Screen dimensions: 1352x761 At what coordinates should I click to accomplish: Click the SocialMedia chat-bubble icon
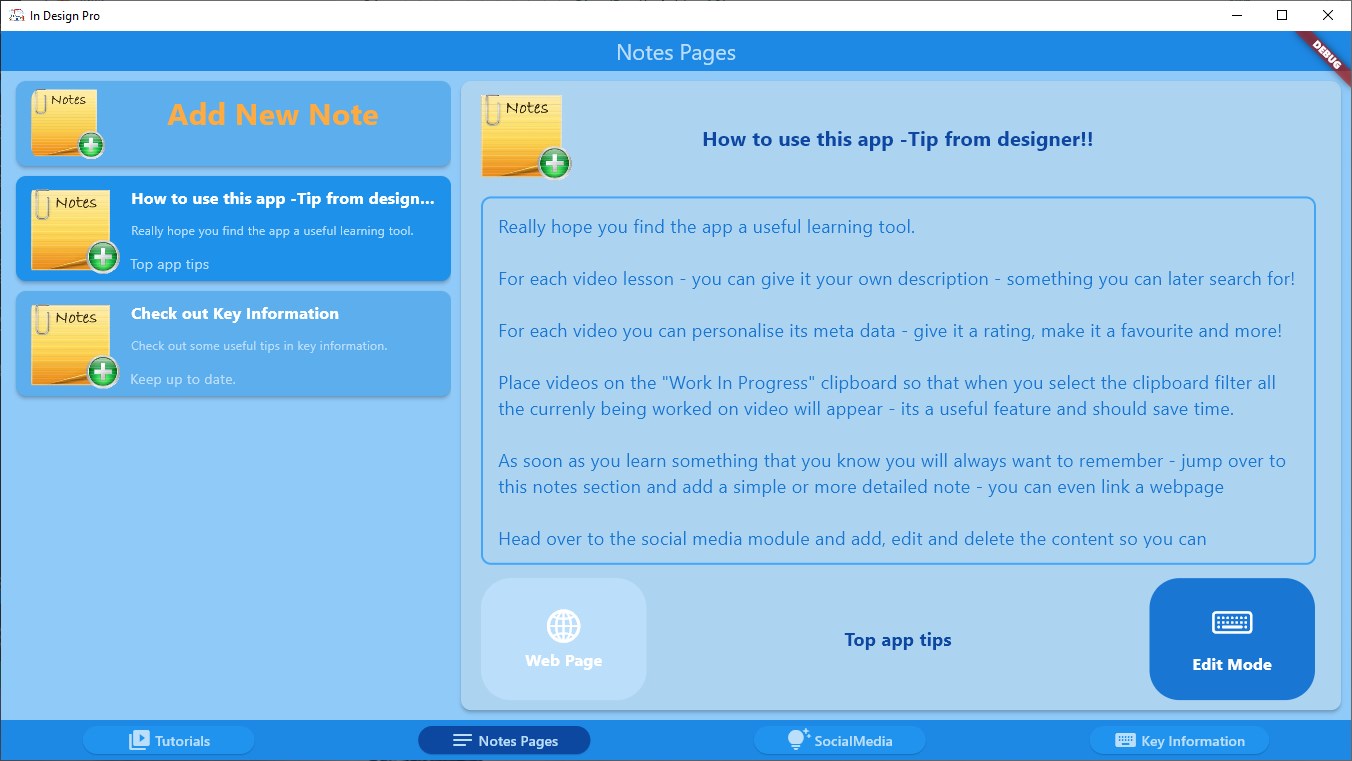point(796,739)
